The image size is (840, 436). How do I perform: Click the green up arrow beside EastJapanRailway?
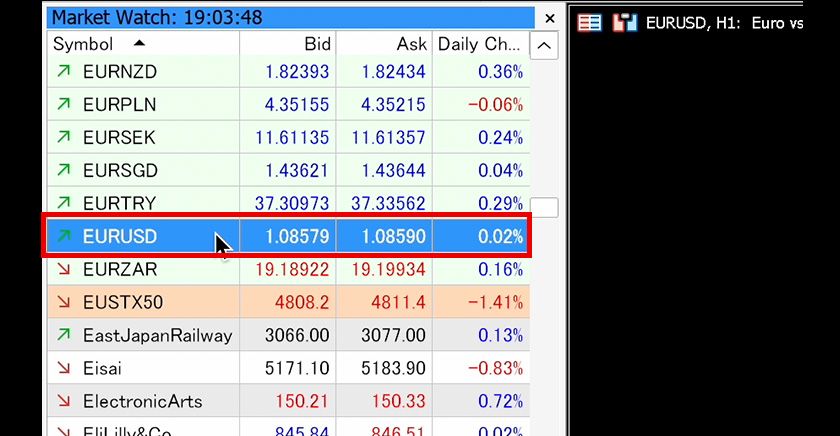[64, 334]
